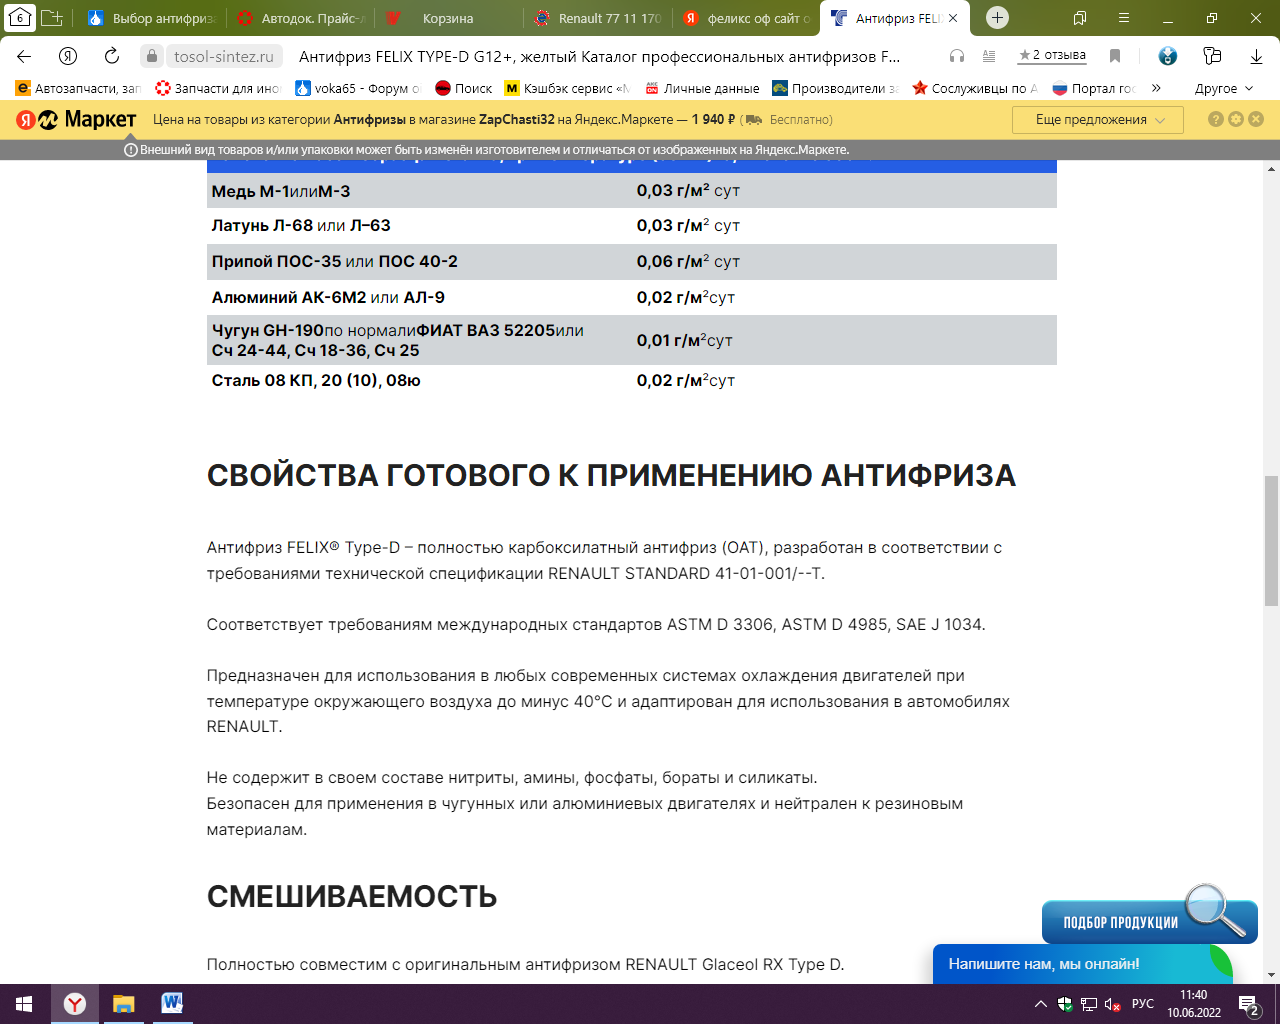The image size is (1280, 1024).
Task: Click the СМЕШИВАЕМОСТЬ heading
Action: 352,896
